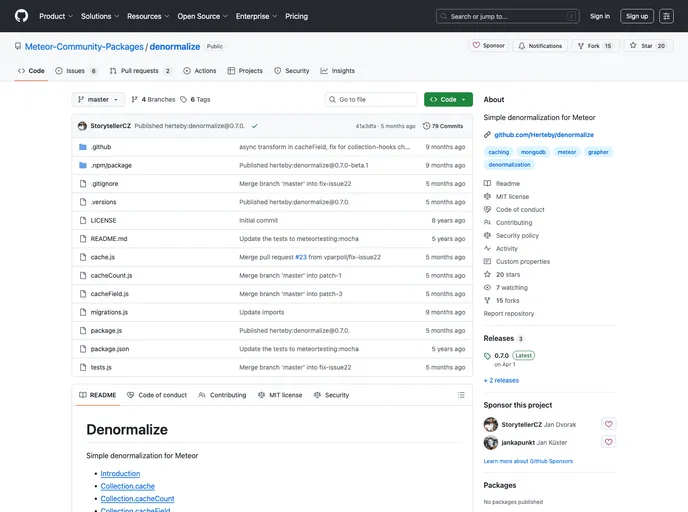Open the .npm/package folder

[111, 165]
